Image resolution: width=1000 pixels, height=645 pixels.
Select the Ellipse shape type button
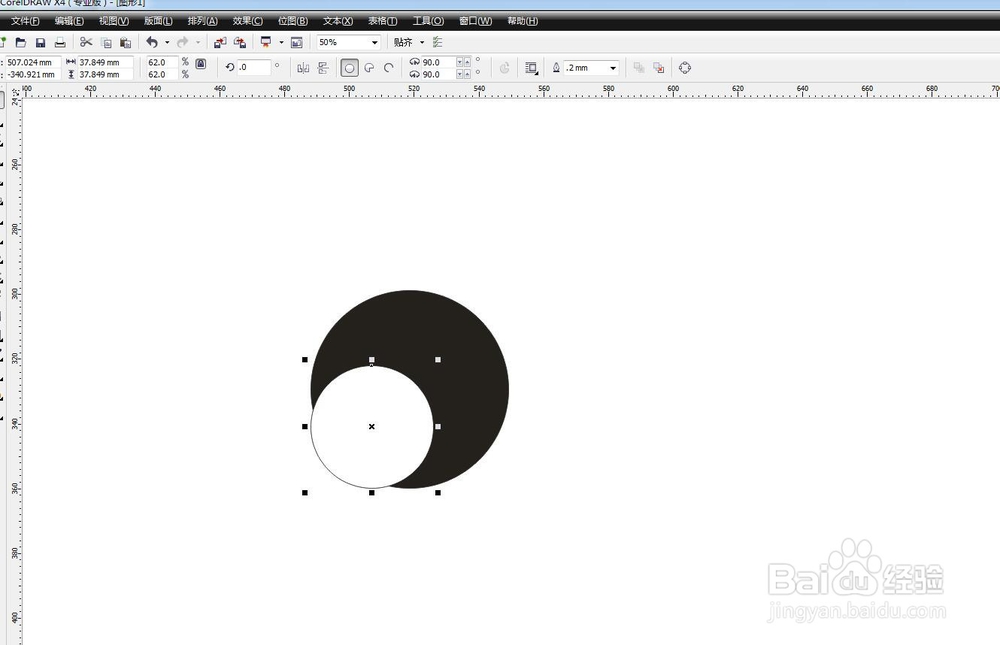[349, 68]
